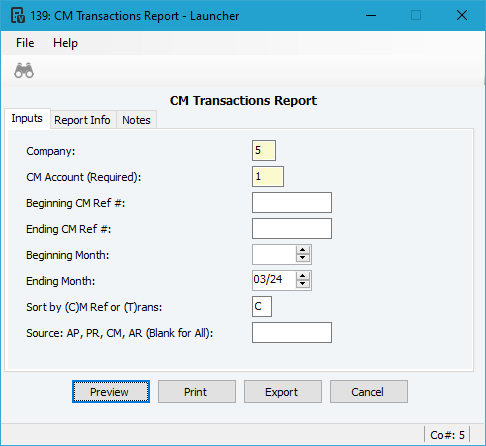486x446 pixels.
Task: Focus the Source input field
Action: tap(292, 332)
